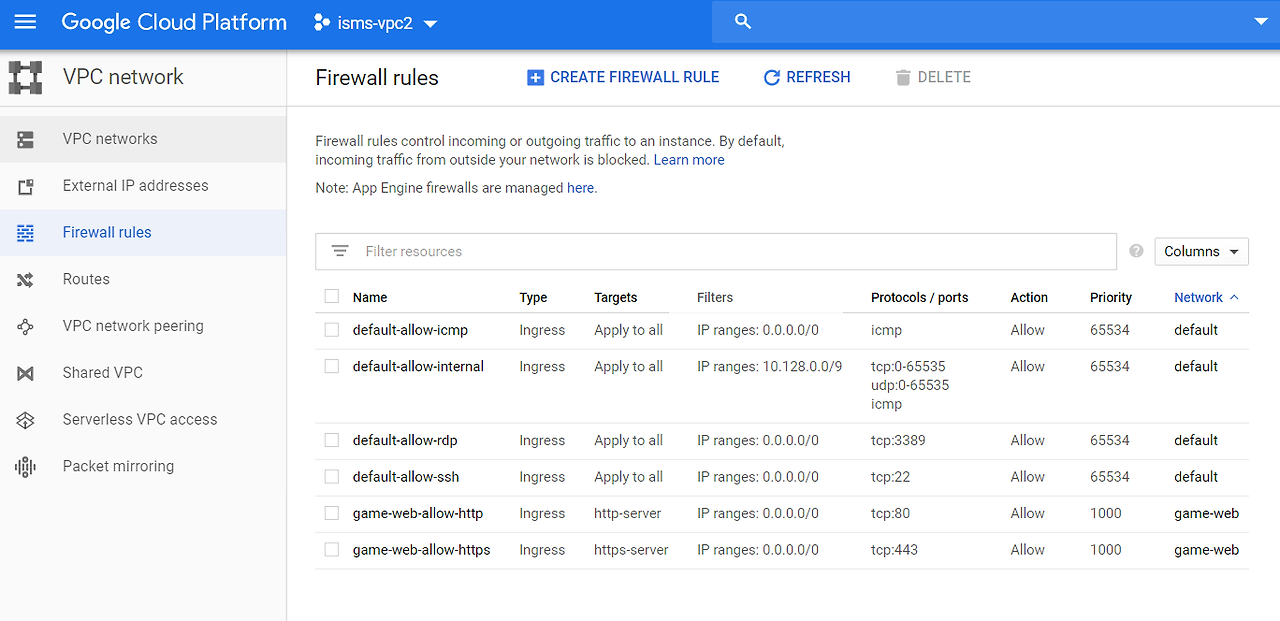Image resolution: width=1280 pixels, height=621 pixels.
Task: Click the Packet mirroring icon
Action: (25, 467)
